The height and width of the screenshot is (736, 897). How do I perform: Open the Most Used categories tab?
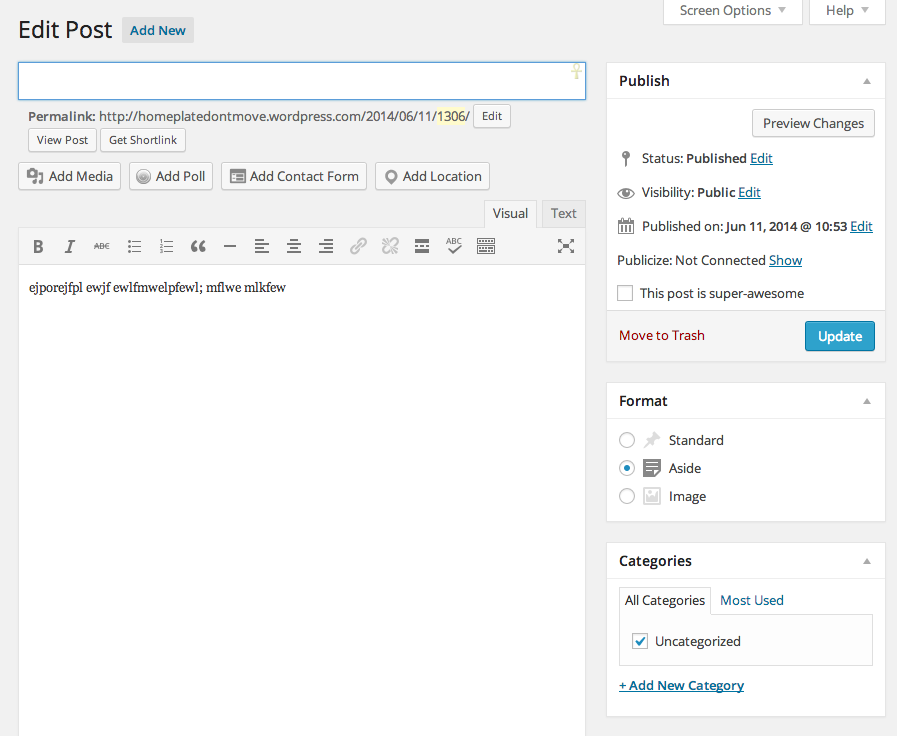tap(751, 600)
